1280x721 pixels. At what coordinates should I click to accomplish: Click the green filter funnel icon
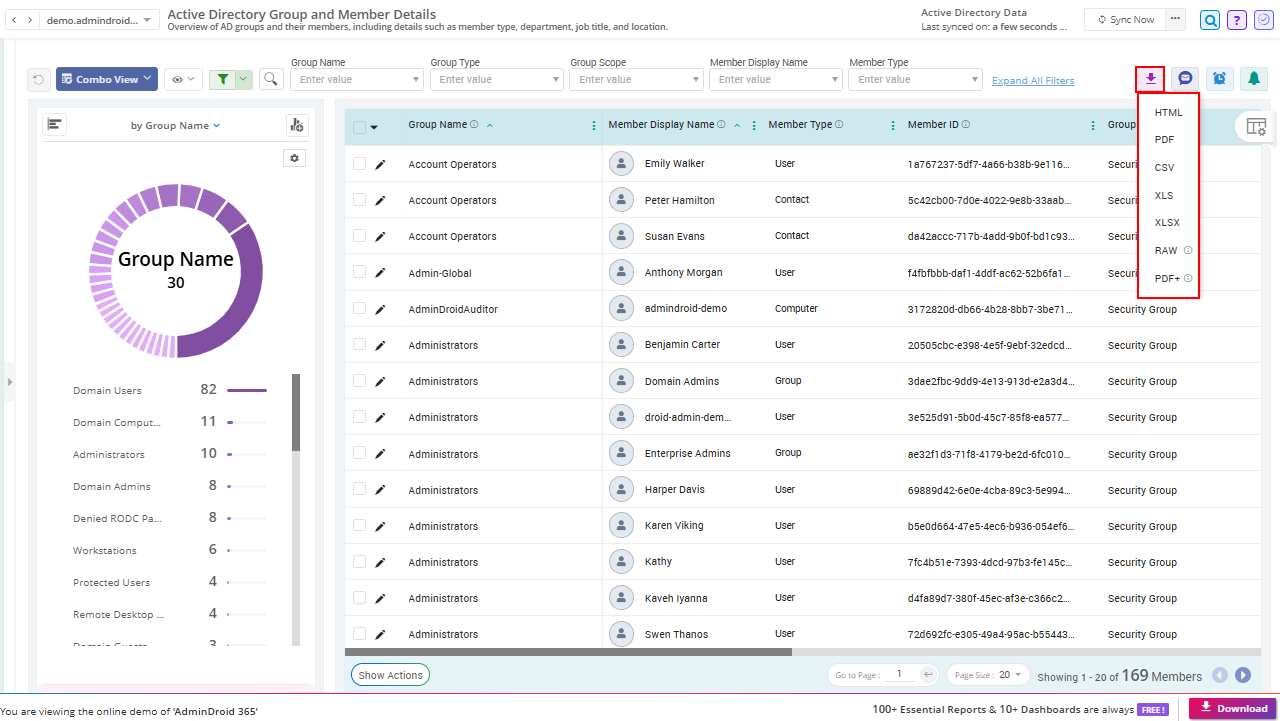(x=223, y=79)
